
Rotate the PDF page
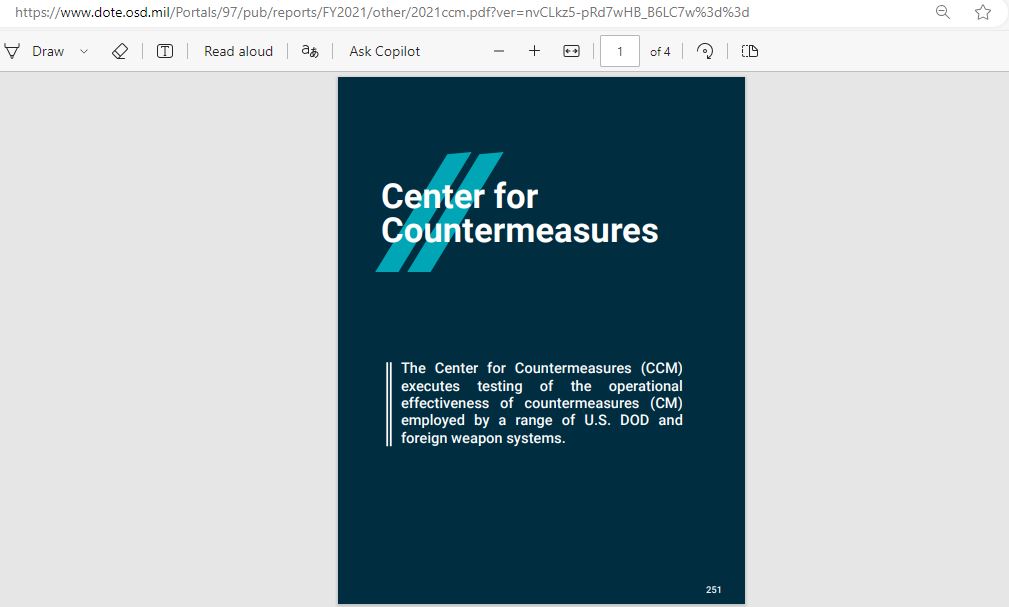pyautogui.click(x=705, y=51)
